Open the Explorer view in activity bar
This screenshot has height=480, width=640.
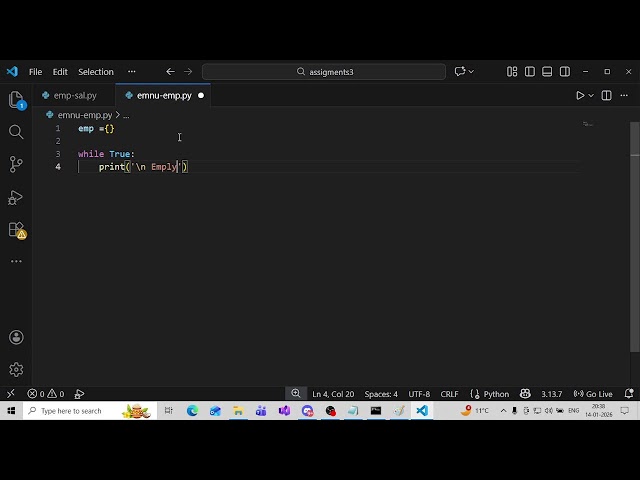point(16,100)
